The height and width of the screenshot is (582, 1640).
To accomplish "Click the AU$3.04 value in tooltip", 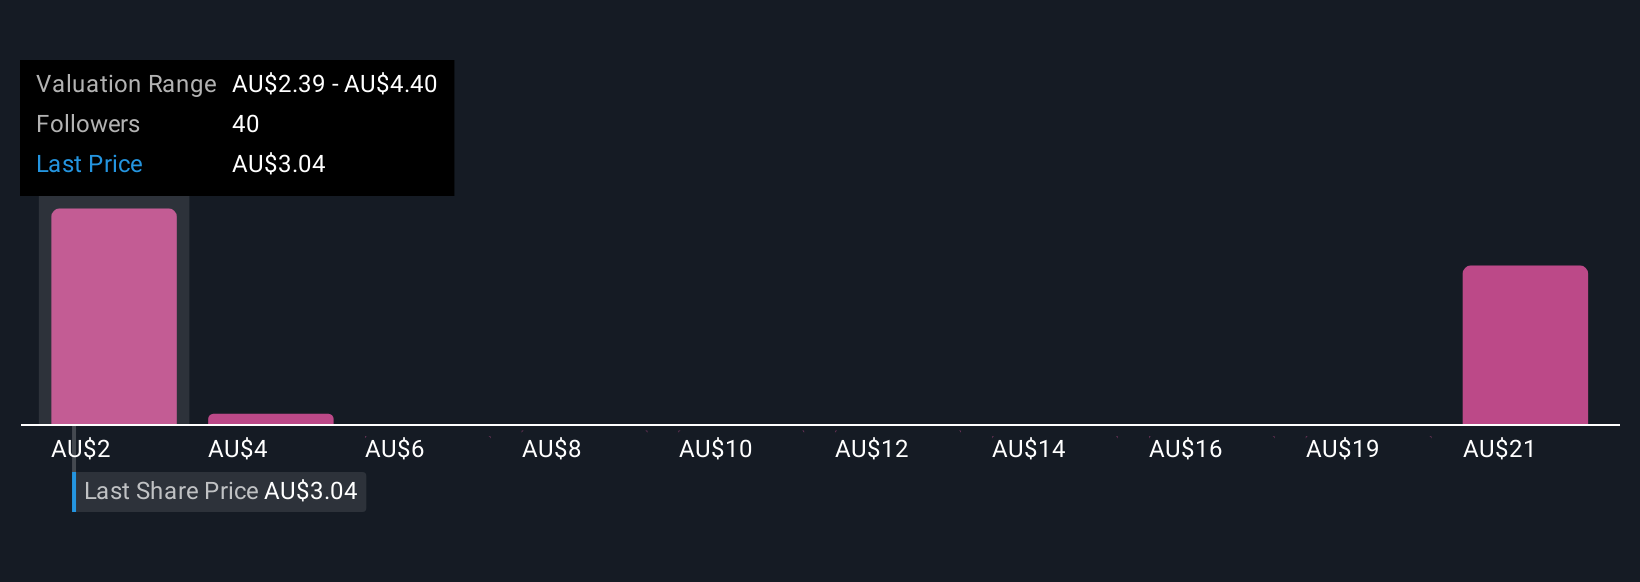I will pos(279,164).
